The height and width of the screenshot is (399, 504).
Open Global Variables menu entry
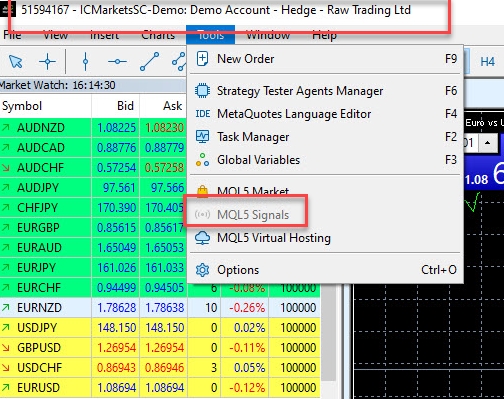[x=325, y=160]
